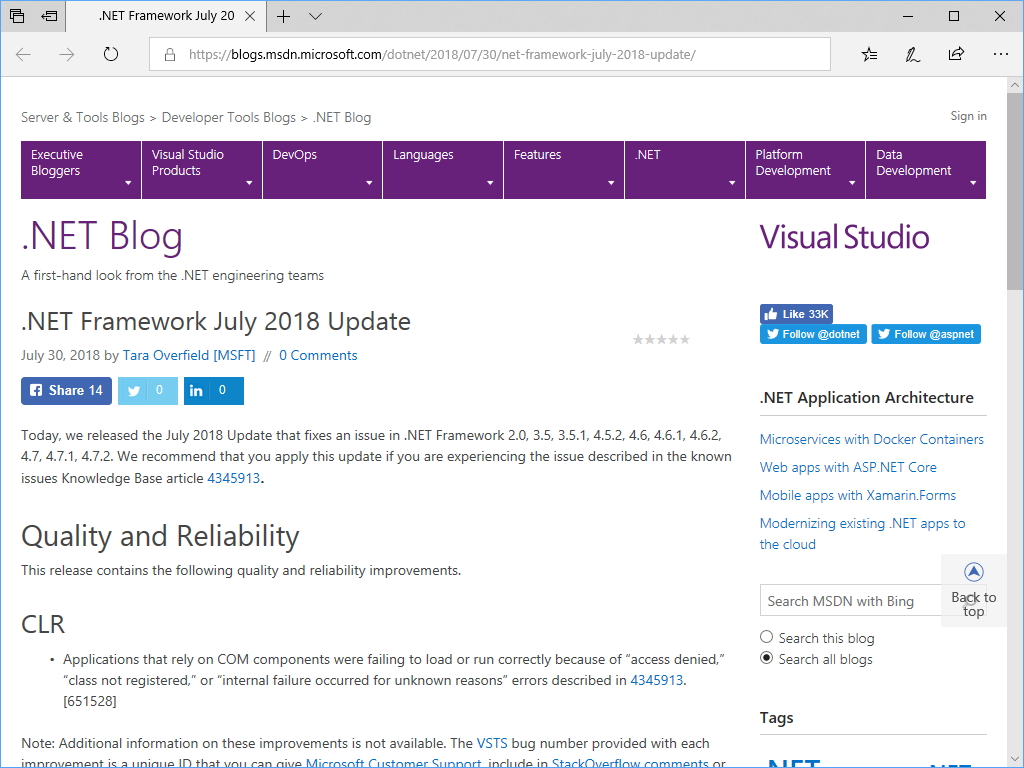Expand Executive Bloggers dropdown arrow
Image resolution: width=1024 pixels, height=768 pixels.
pyautogui.click(x=128, y=184)
